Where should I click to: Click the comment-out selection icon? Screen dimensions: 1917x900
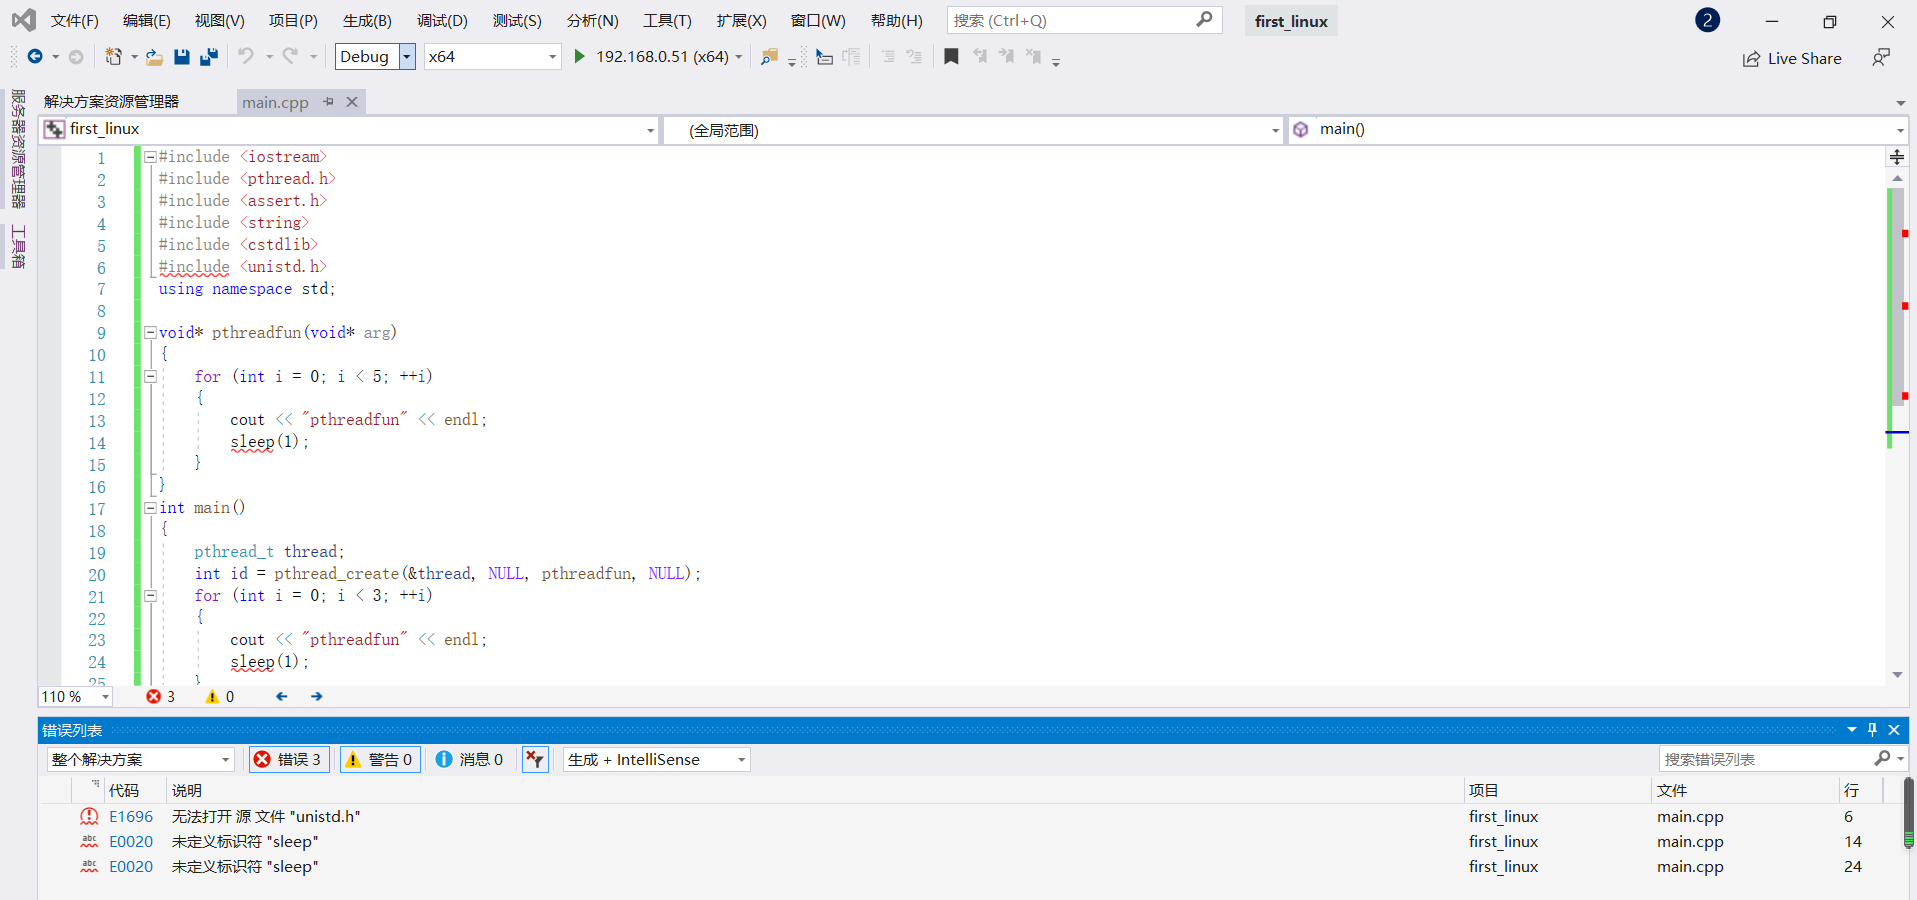coord(888,57)
